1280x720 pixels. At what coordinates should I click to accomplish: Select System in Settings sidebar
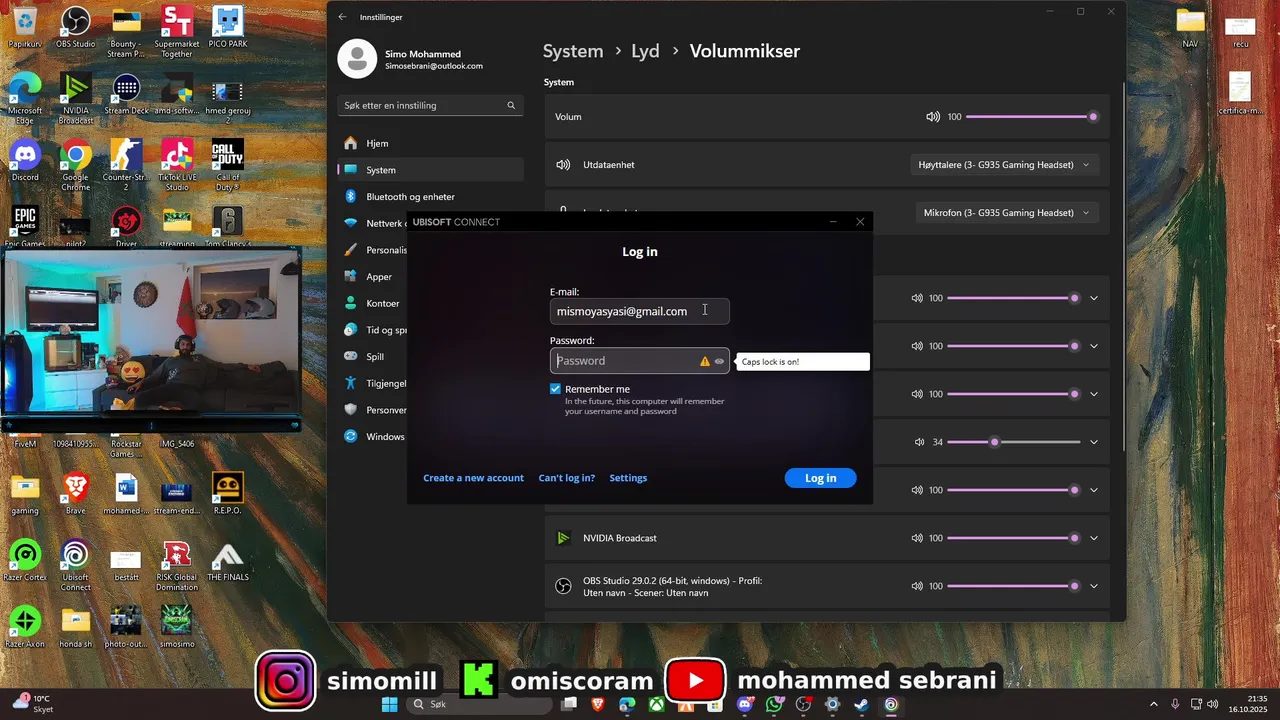tap(430, 170)
